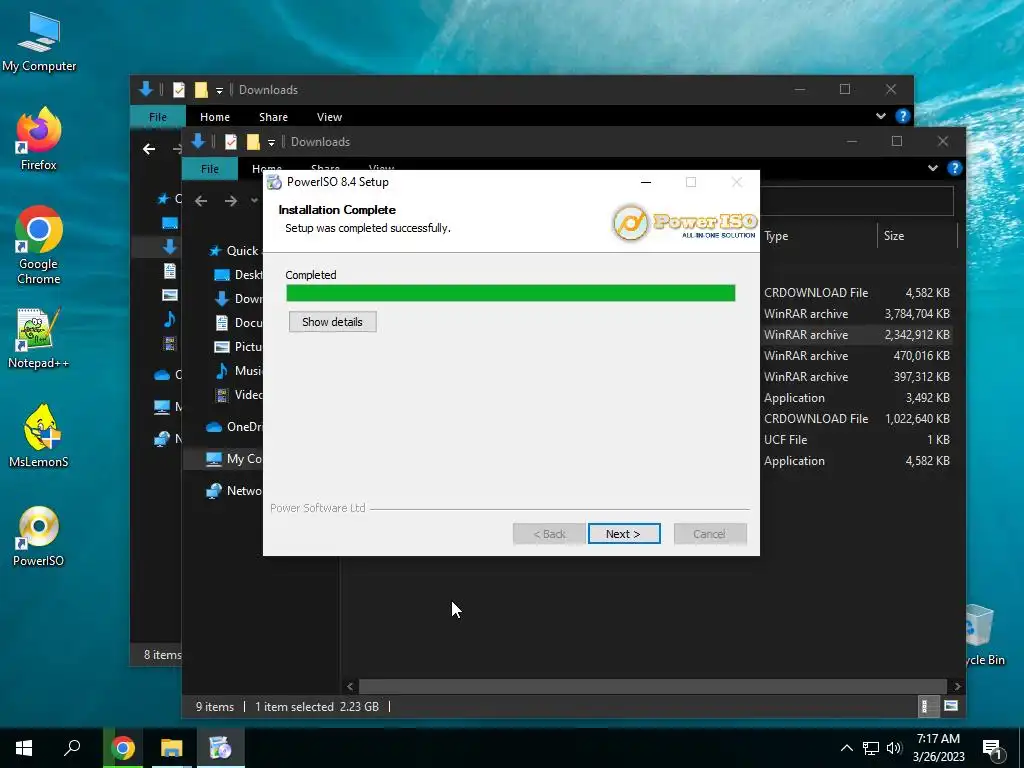Open Notepad++ desktop shortcut

(39, 338)
